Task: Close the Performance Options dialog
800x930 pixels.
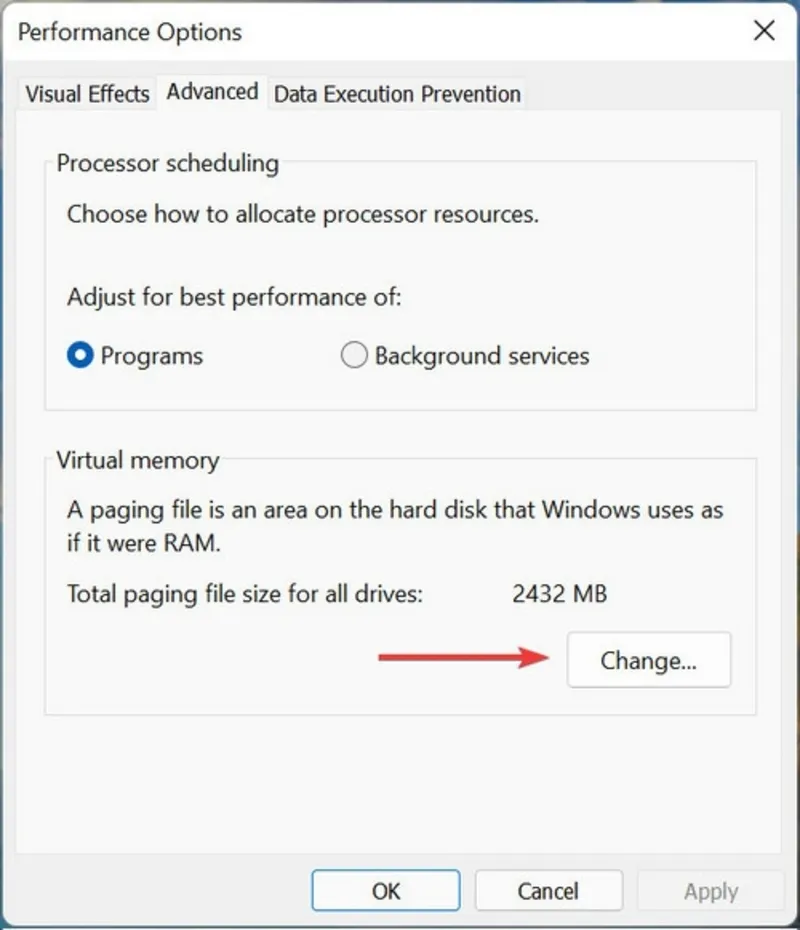Action: pos(764,31)
